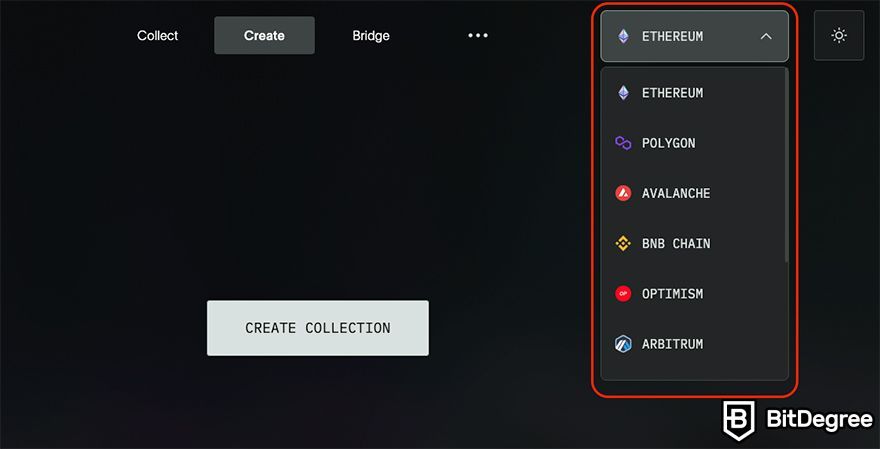Select Polygon network option
The height and width of the screenshot is (449, 880).
point(693,143)
